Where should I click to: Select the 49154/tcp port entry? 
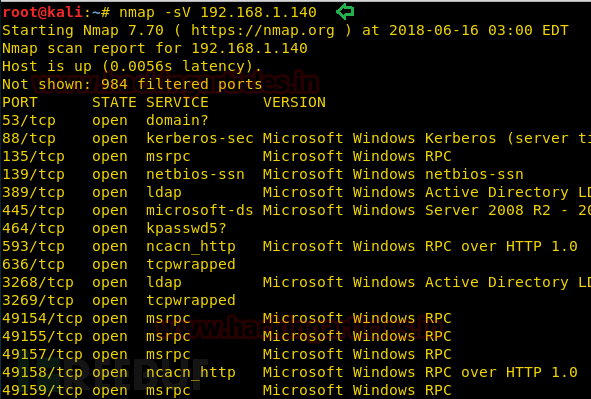coord(42,319)
